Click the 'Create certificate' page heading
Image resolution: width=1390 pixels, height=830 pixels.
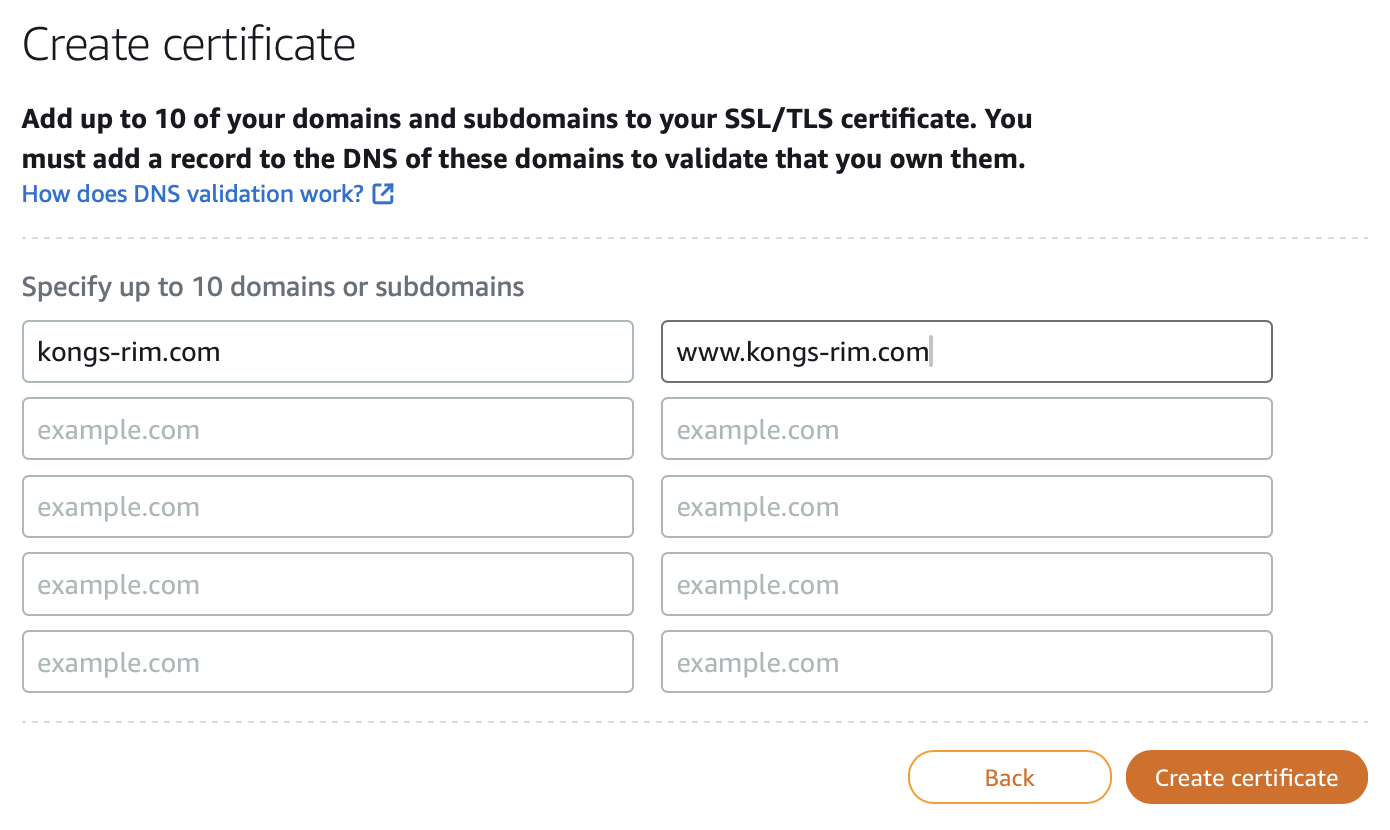point(189,45)
